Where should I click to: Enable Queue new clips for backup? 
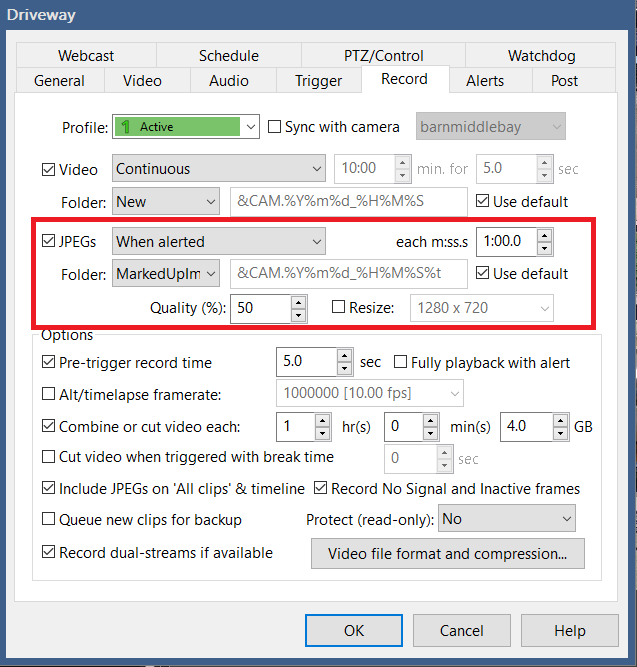[x=50, y=520]
